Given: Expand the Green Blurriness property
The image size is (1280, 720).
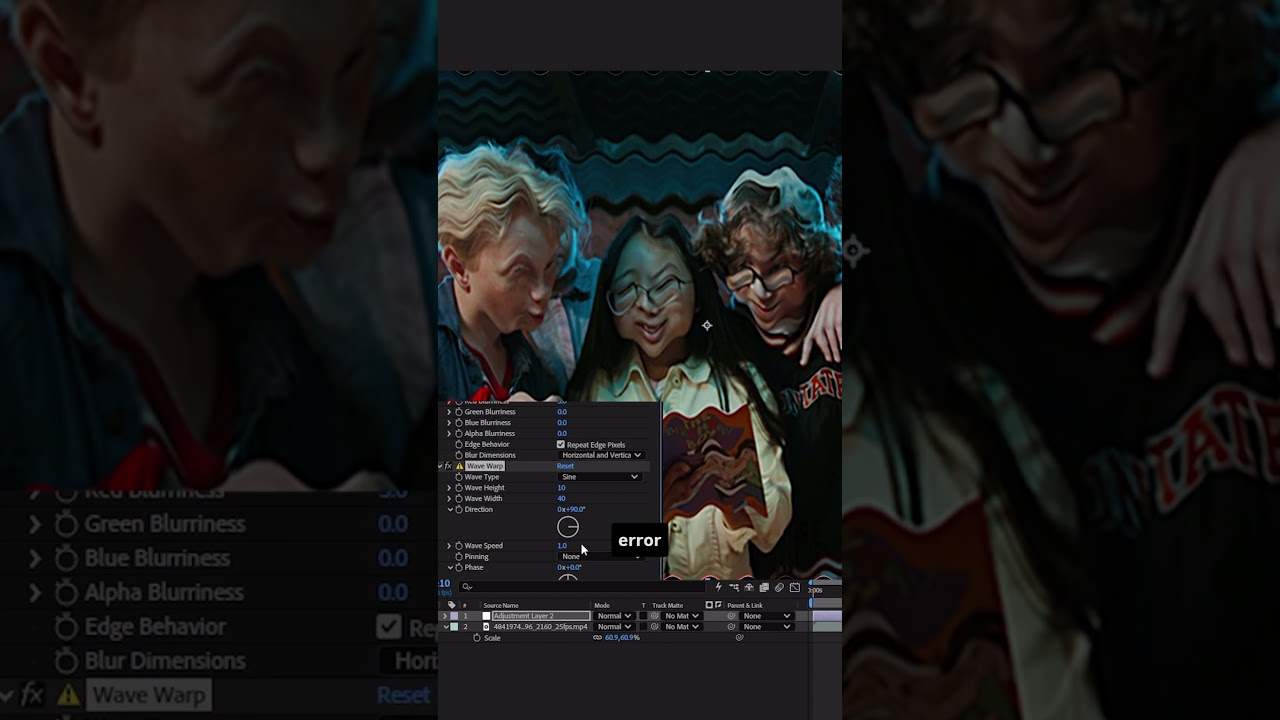Looking at the screenshot, I should 449,412.
